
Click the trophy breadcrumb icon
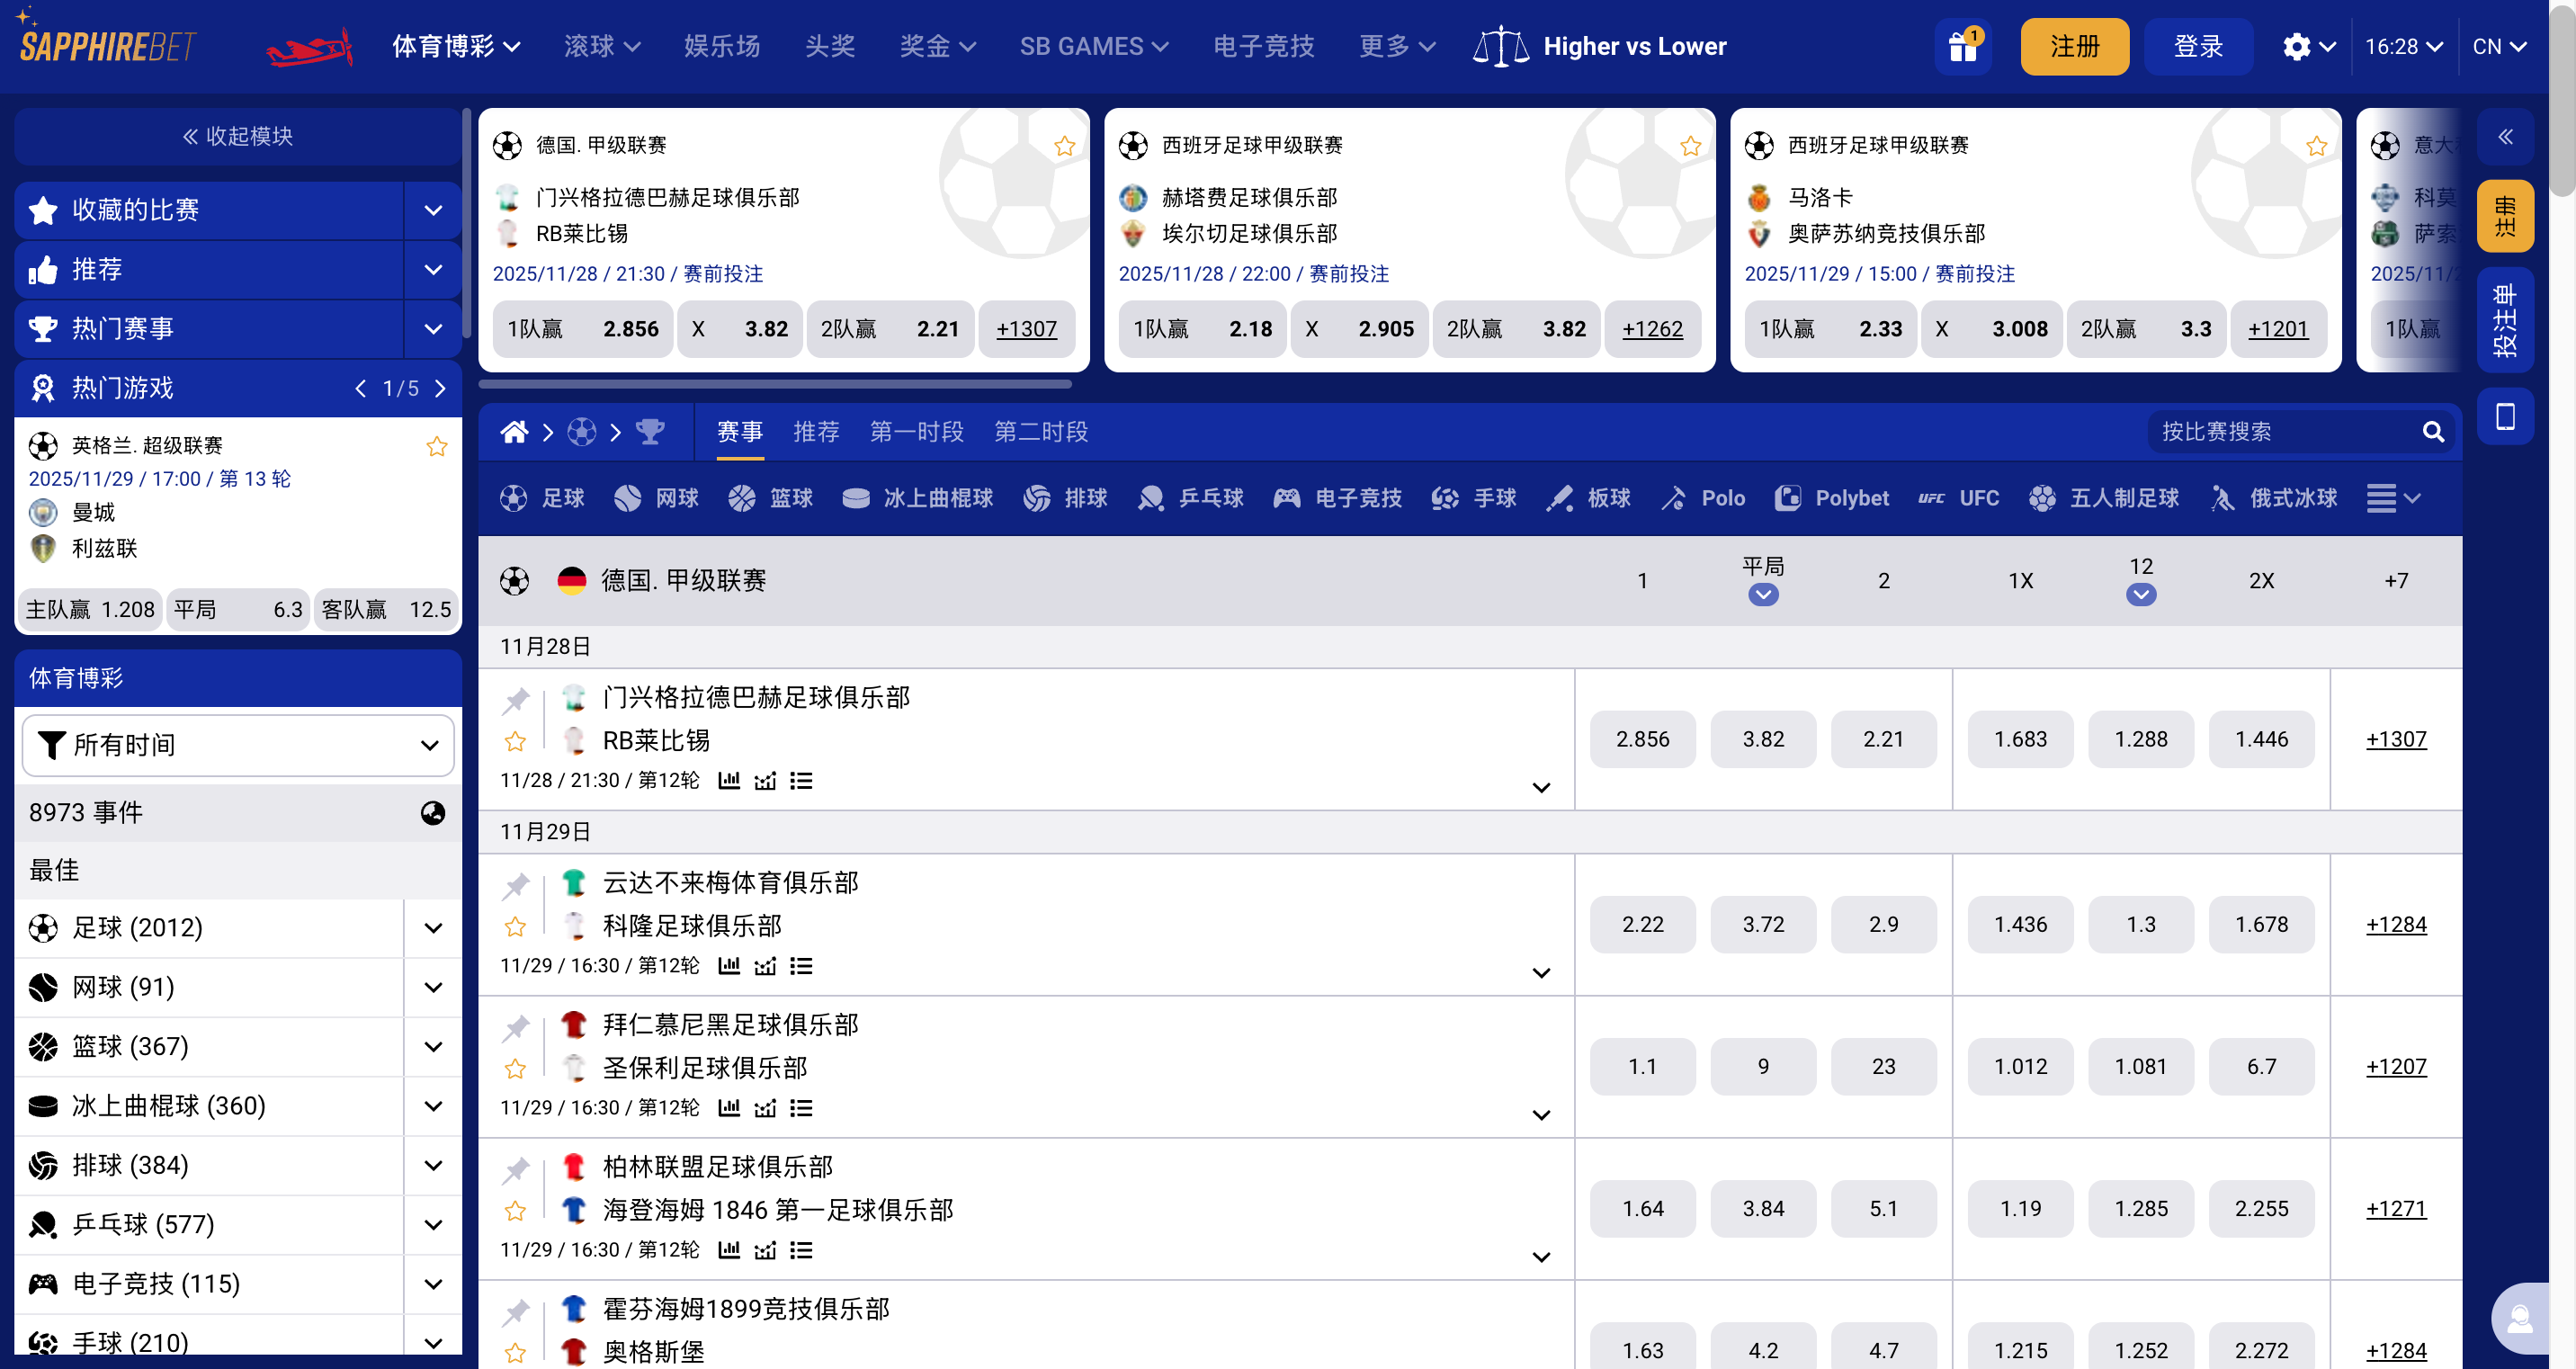tap(650, 432)
